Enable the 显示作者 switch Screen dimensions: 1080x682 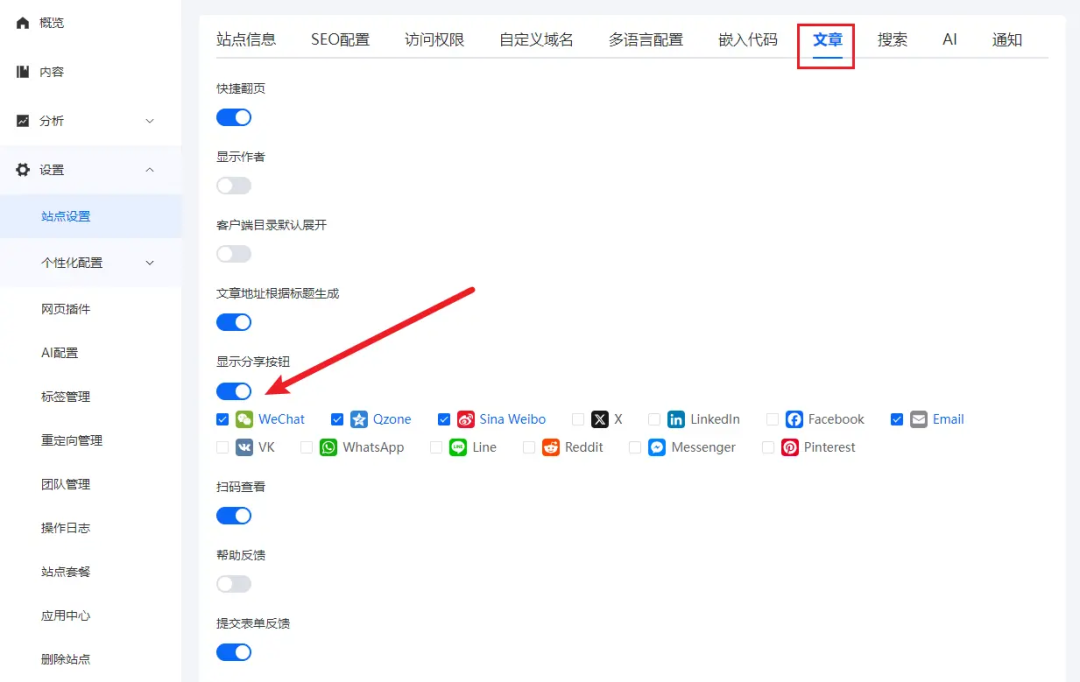tap(233, 185)
